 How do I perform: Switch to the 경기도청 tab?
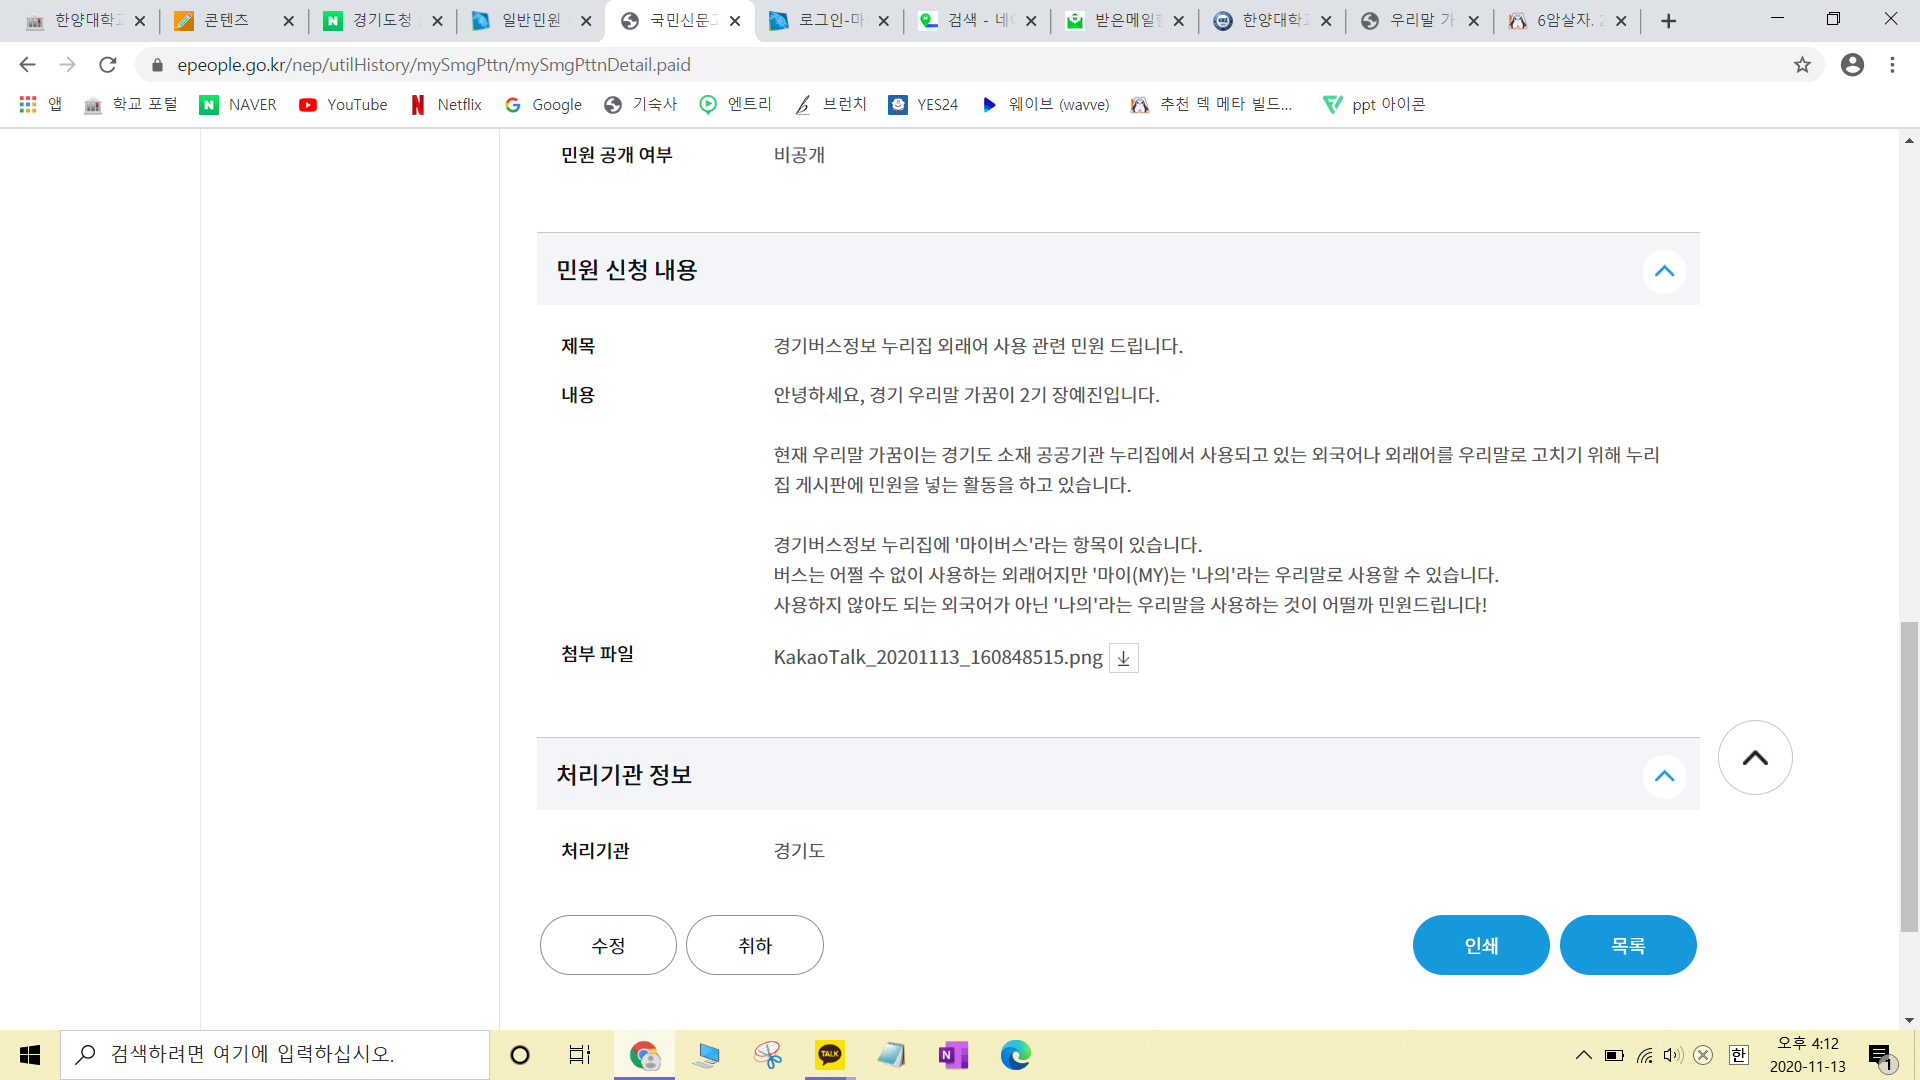click(380, 21)
